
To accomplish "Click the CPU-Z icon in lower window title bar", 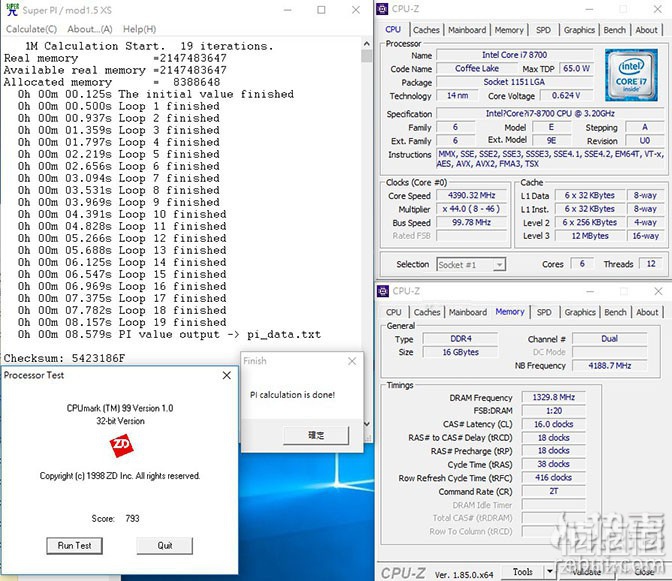I will click(383, 291).
